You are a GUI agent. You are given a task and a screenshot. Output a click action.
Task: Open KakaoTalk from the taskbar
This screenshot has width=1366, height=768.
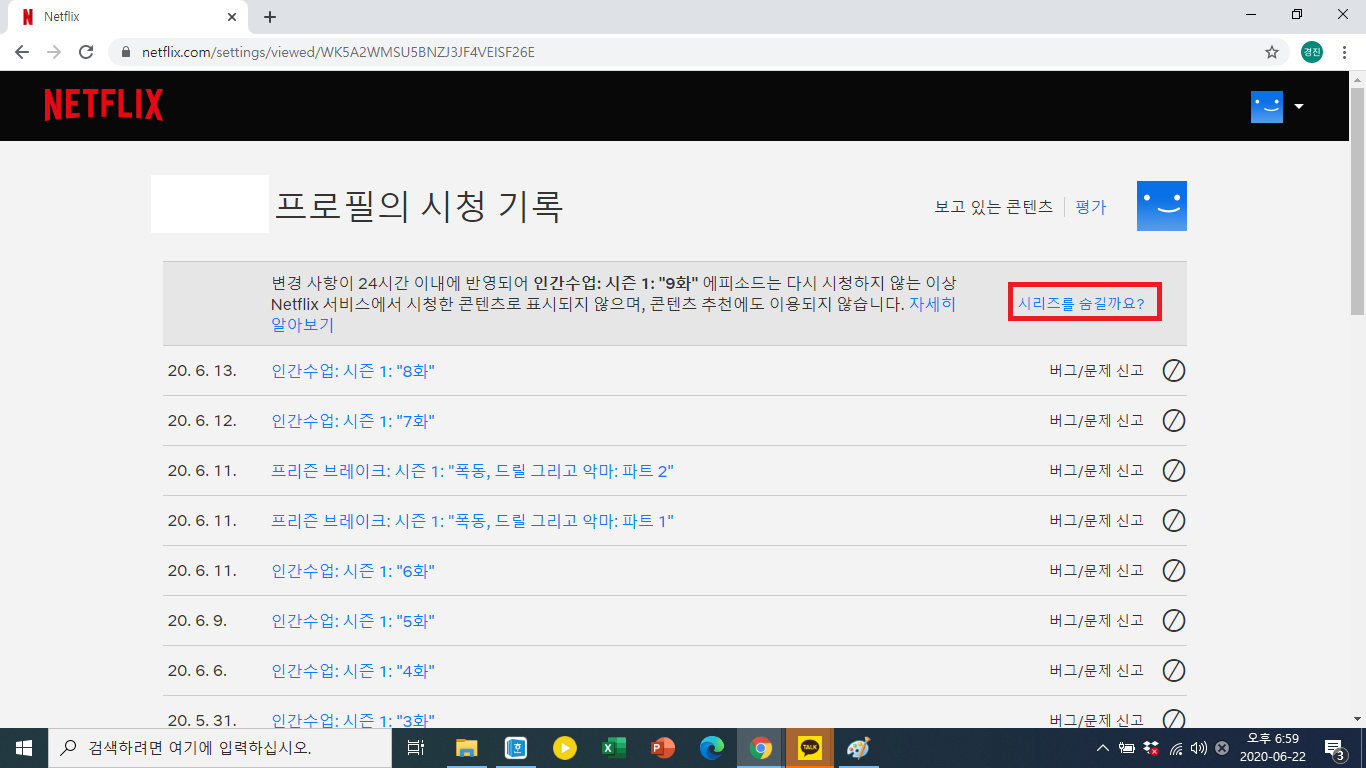click(x=809, y=748)
